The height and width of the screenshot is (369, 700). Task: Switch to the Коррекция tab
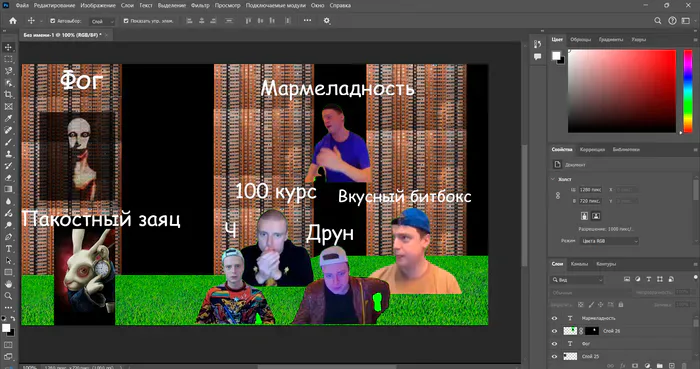pyautogui.click(x=592, y=150)
